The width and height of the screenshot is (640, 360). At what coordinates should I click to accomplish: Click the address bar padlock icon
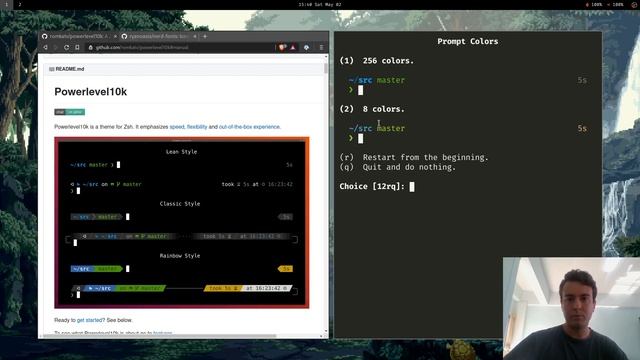91,47
